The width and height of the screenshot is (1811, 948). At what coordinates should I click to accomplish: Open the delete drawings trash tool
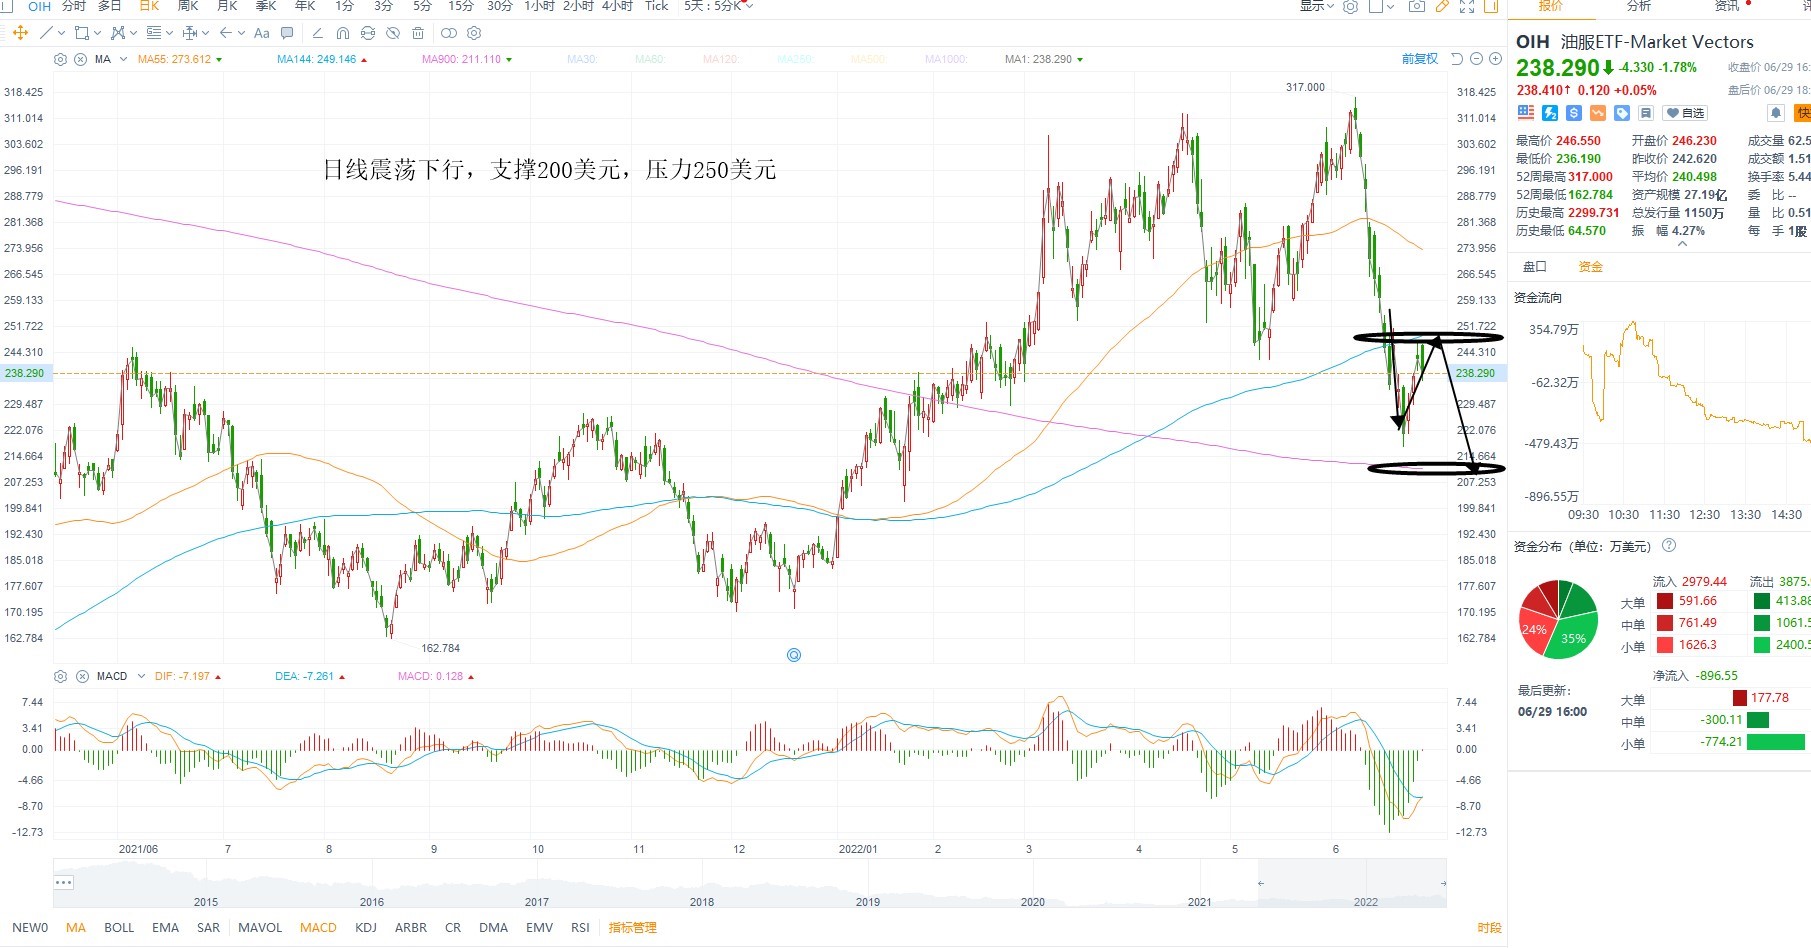(x=418, y=33)
